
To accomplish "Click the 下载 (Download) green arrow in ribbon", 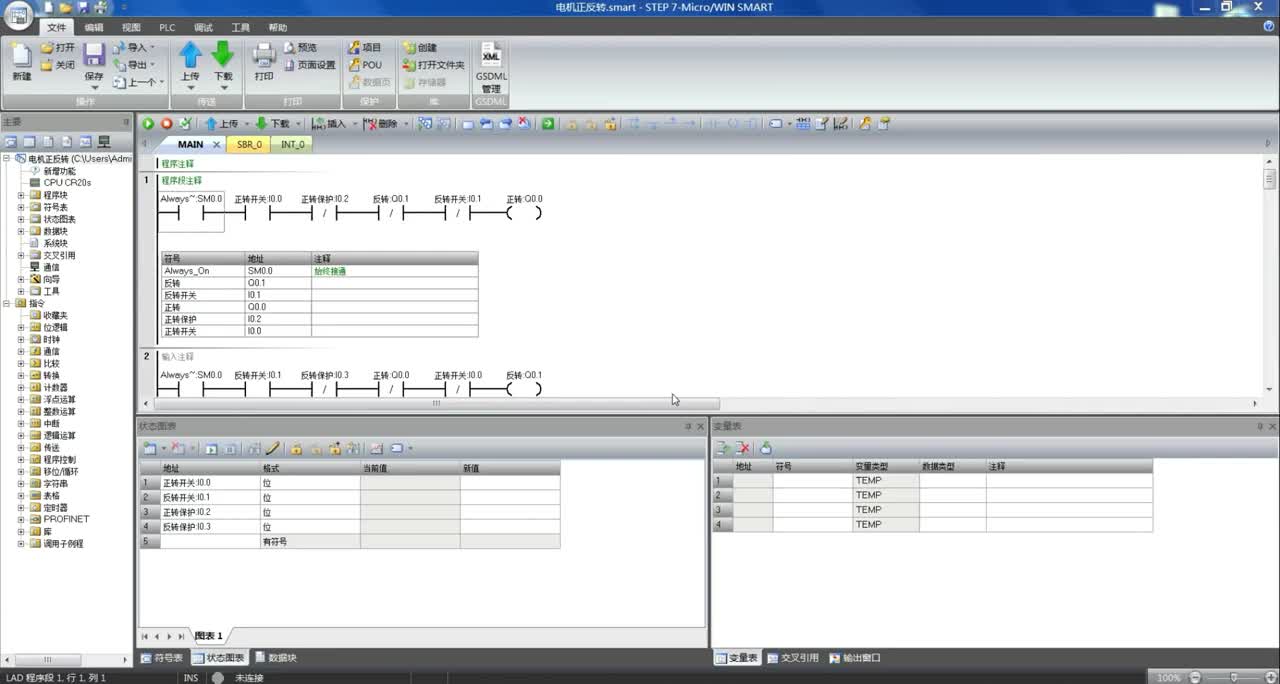I will click(x=223, y=54).
